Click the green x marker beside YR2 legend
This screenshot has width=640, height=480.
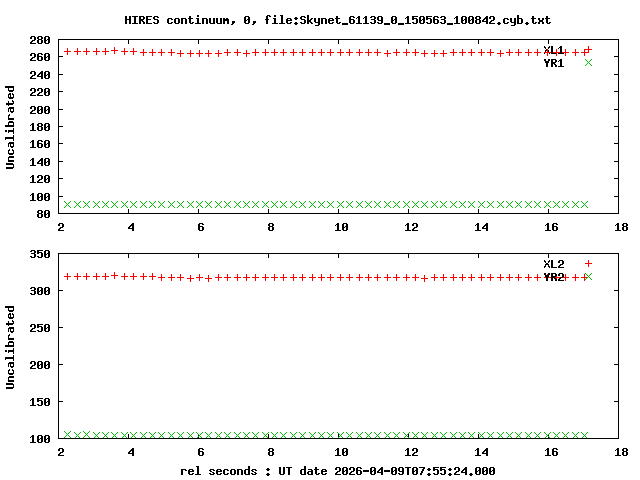(588, 277)
